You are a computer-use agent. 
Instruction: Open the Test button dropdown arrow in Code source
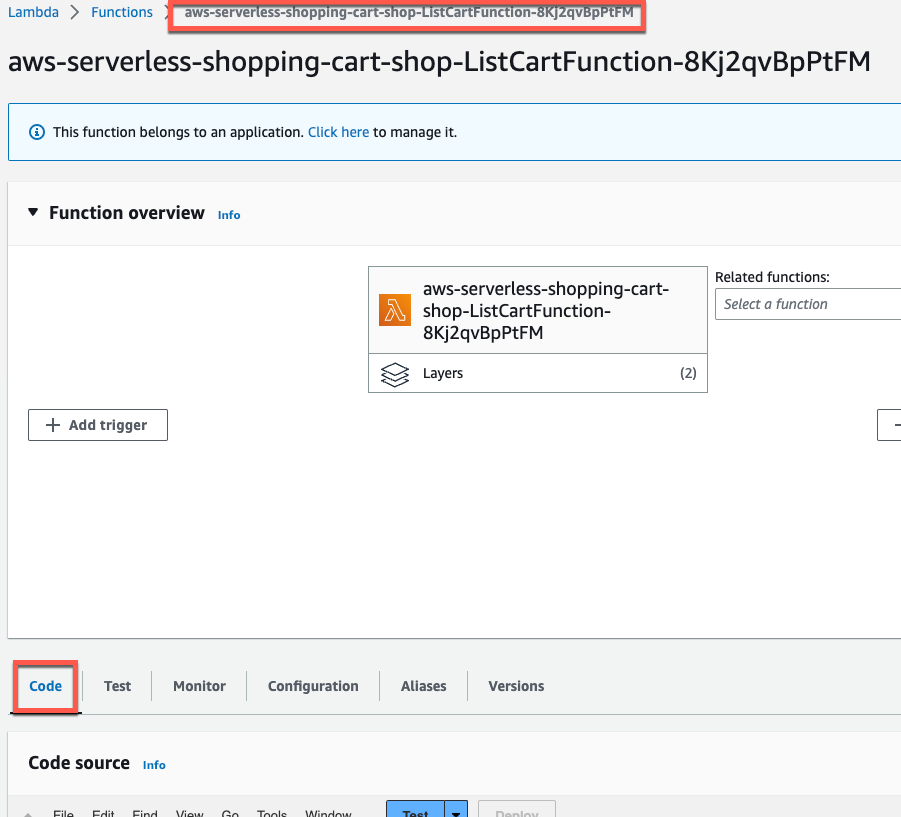(456, 811)
